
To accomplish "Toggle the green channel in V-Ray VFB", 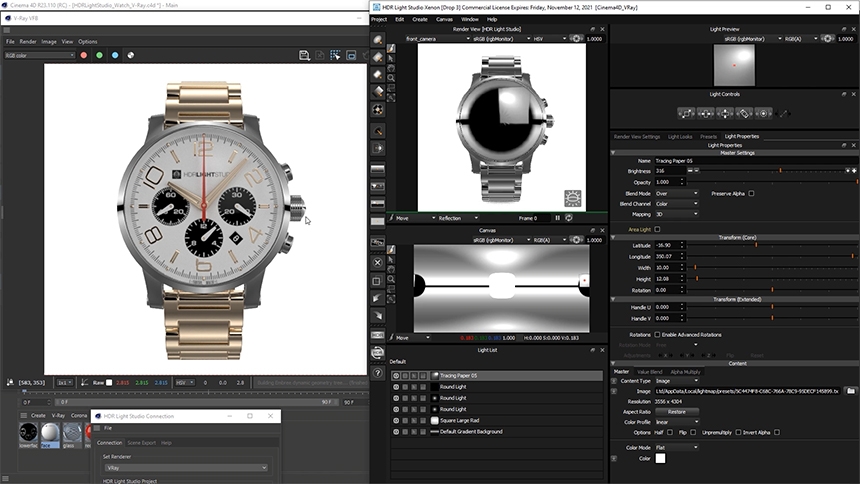I will coord(99,55).
